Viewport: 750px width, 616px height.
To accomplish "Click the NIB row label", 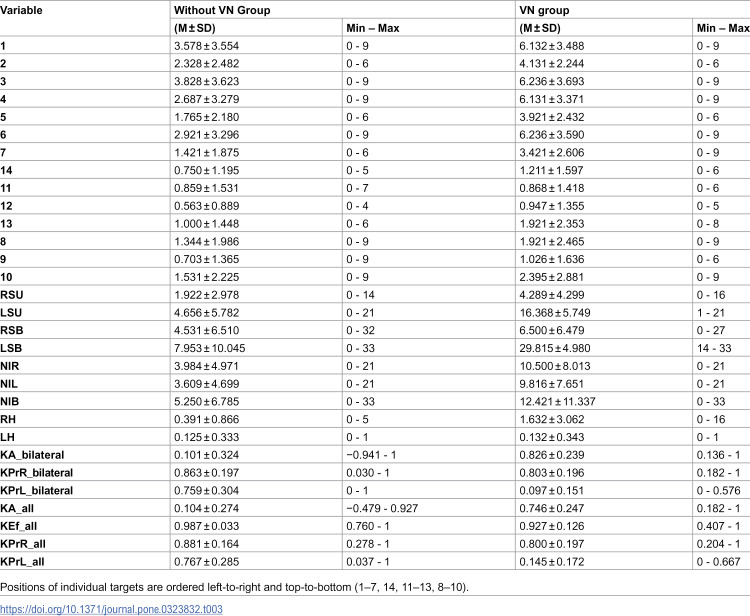I will click(10, 402).
